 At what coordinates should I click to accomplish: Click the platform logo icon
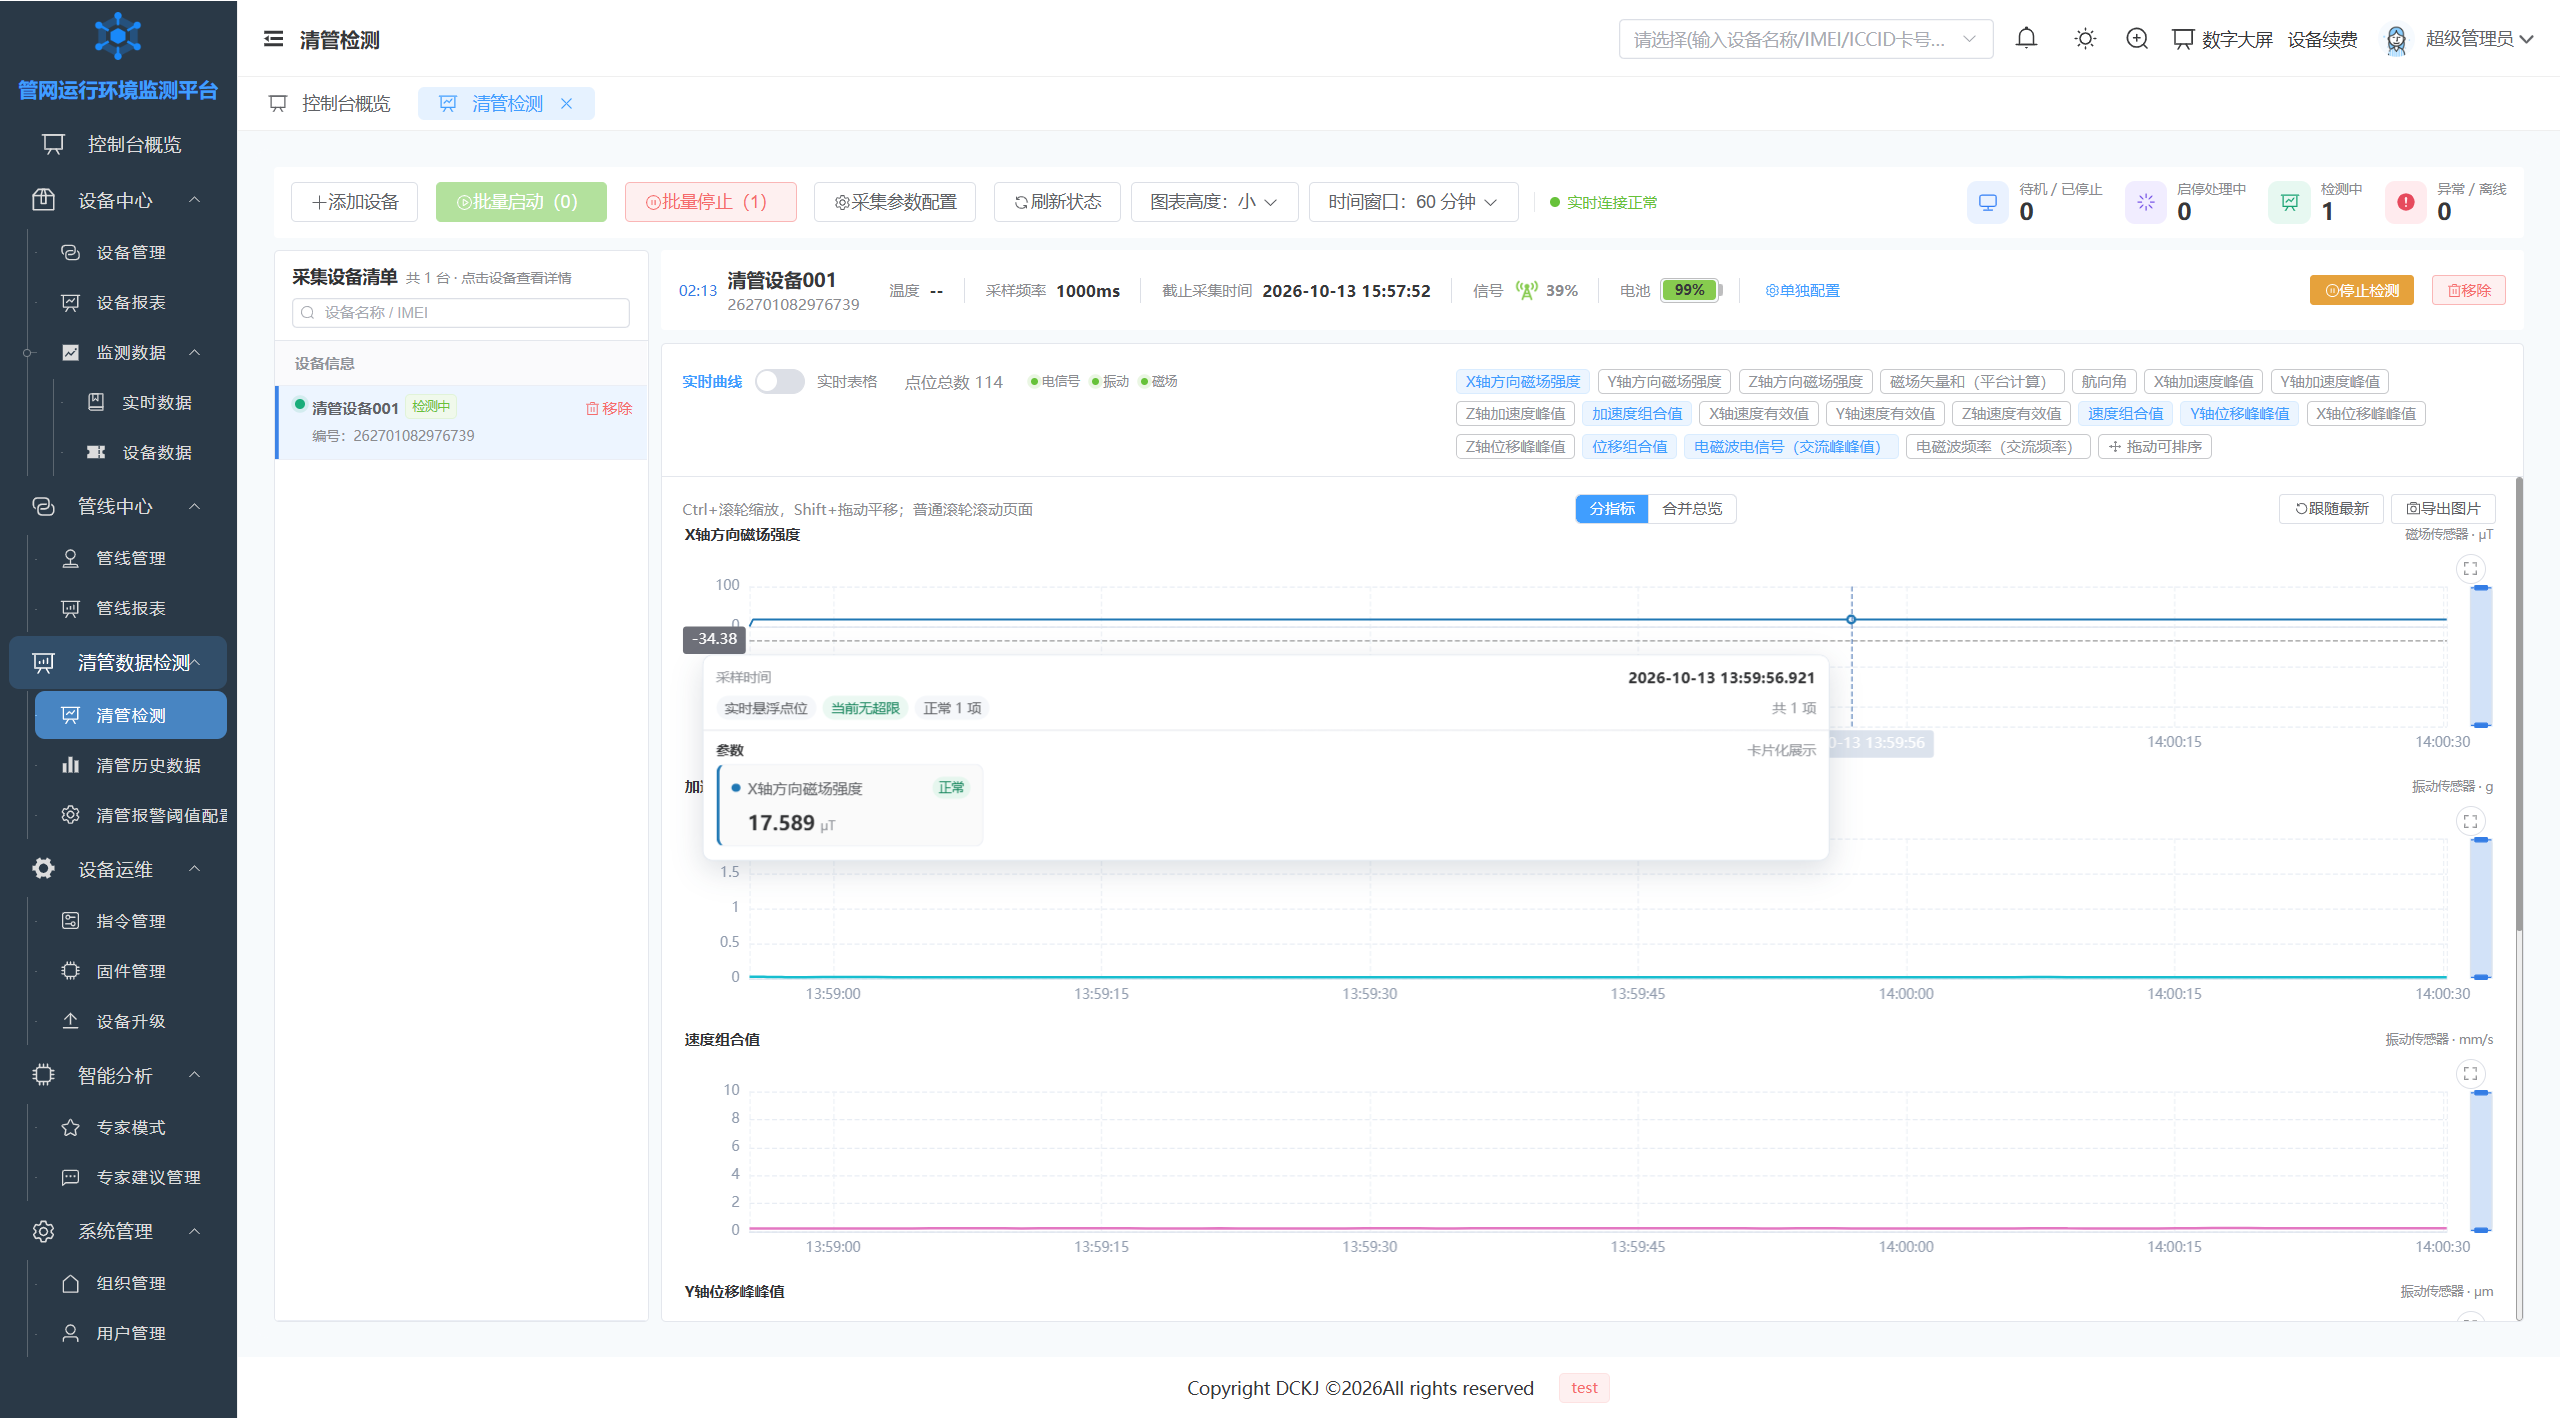tap(118, 37)
